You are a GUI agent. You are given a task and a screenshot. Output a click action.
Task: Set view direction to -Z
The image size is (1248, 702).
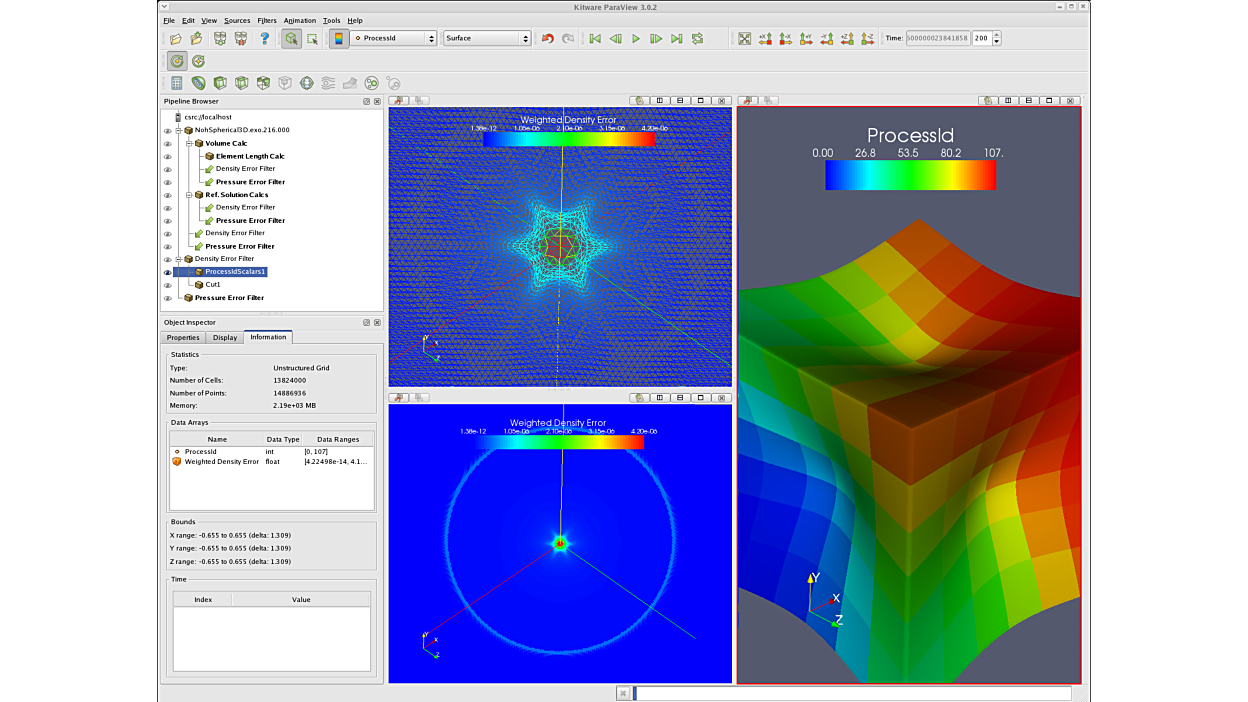(868, 38)
